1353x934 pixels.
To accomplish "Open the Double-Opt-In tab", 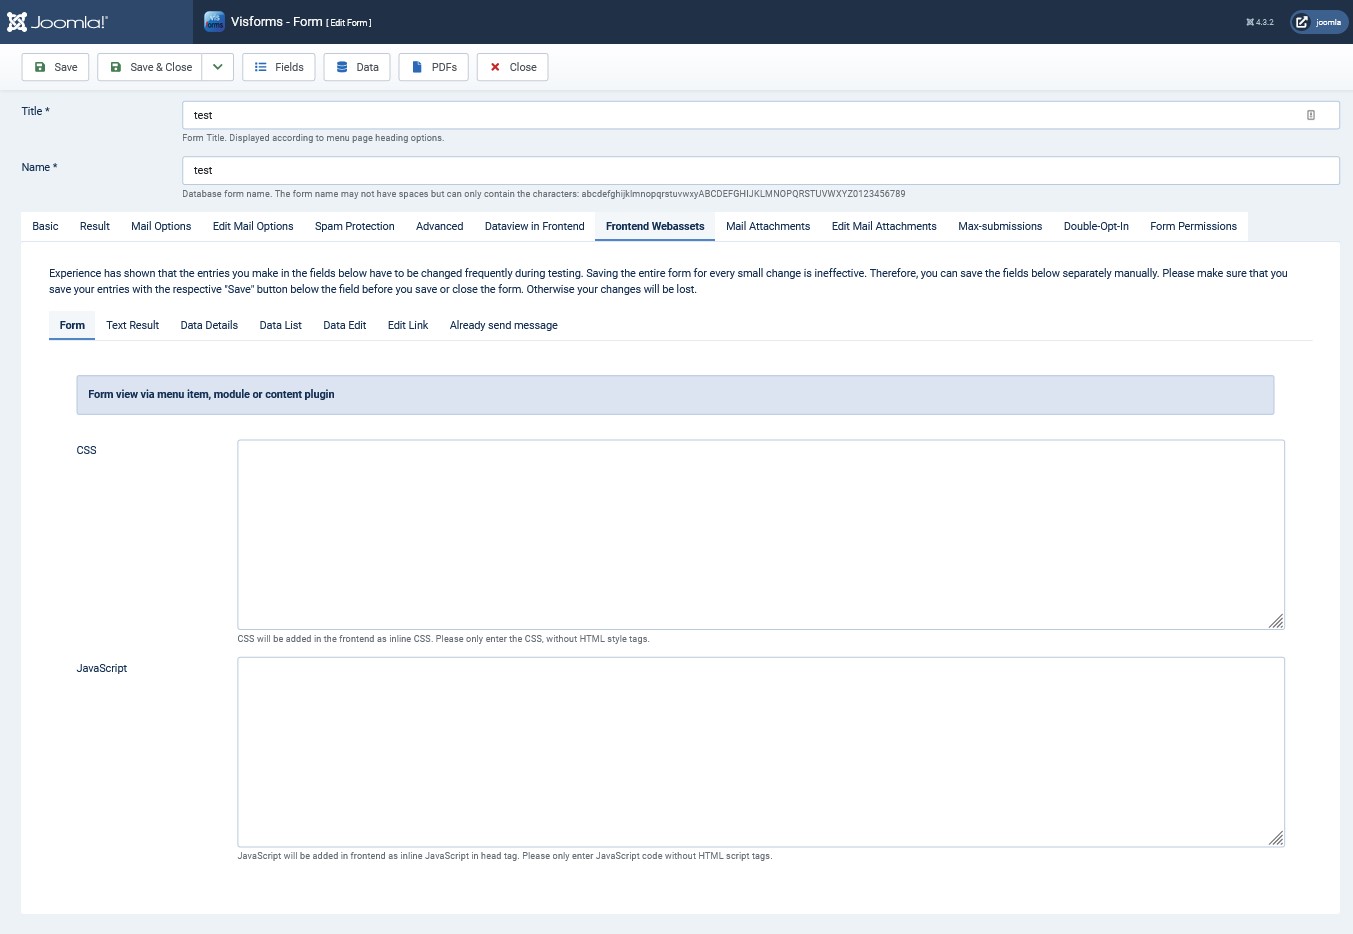I will pos(1096,226).
